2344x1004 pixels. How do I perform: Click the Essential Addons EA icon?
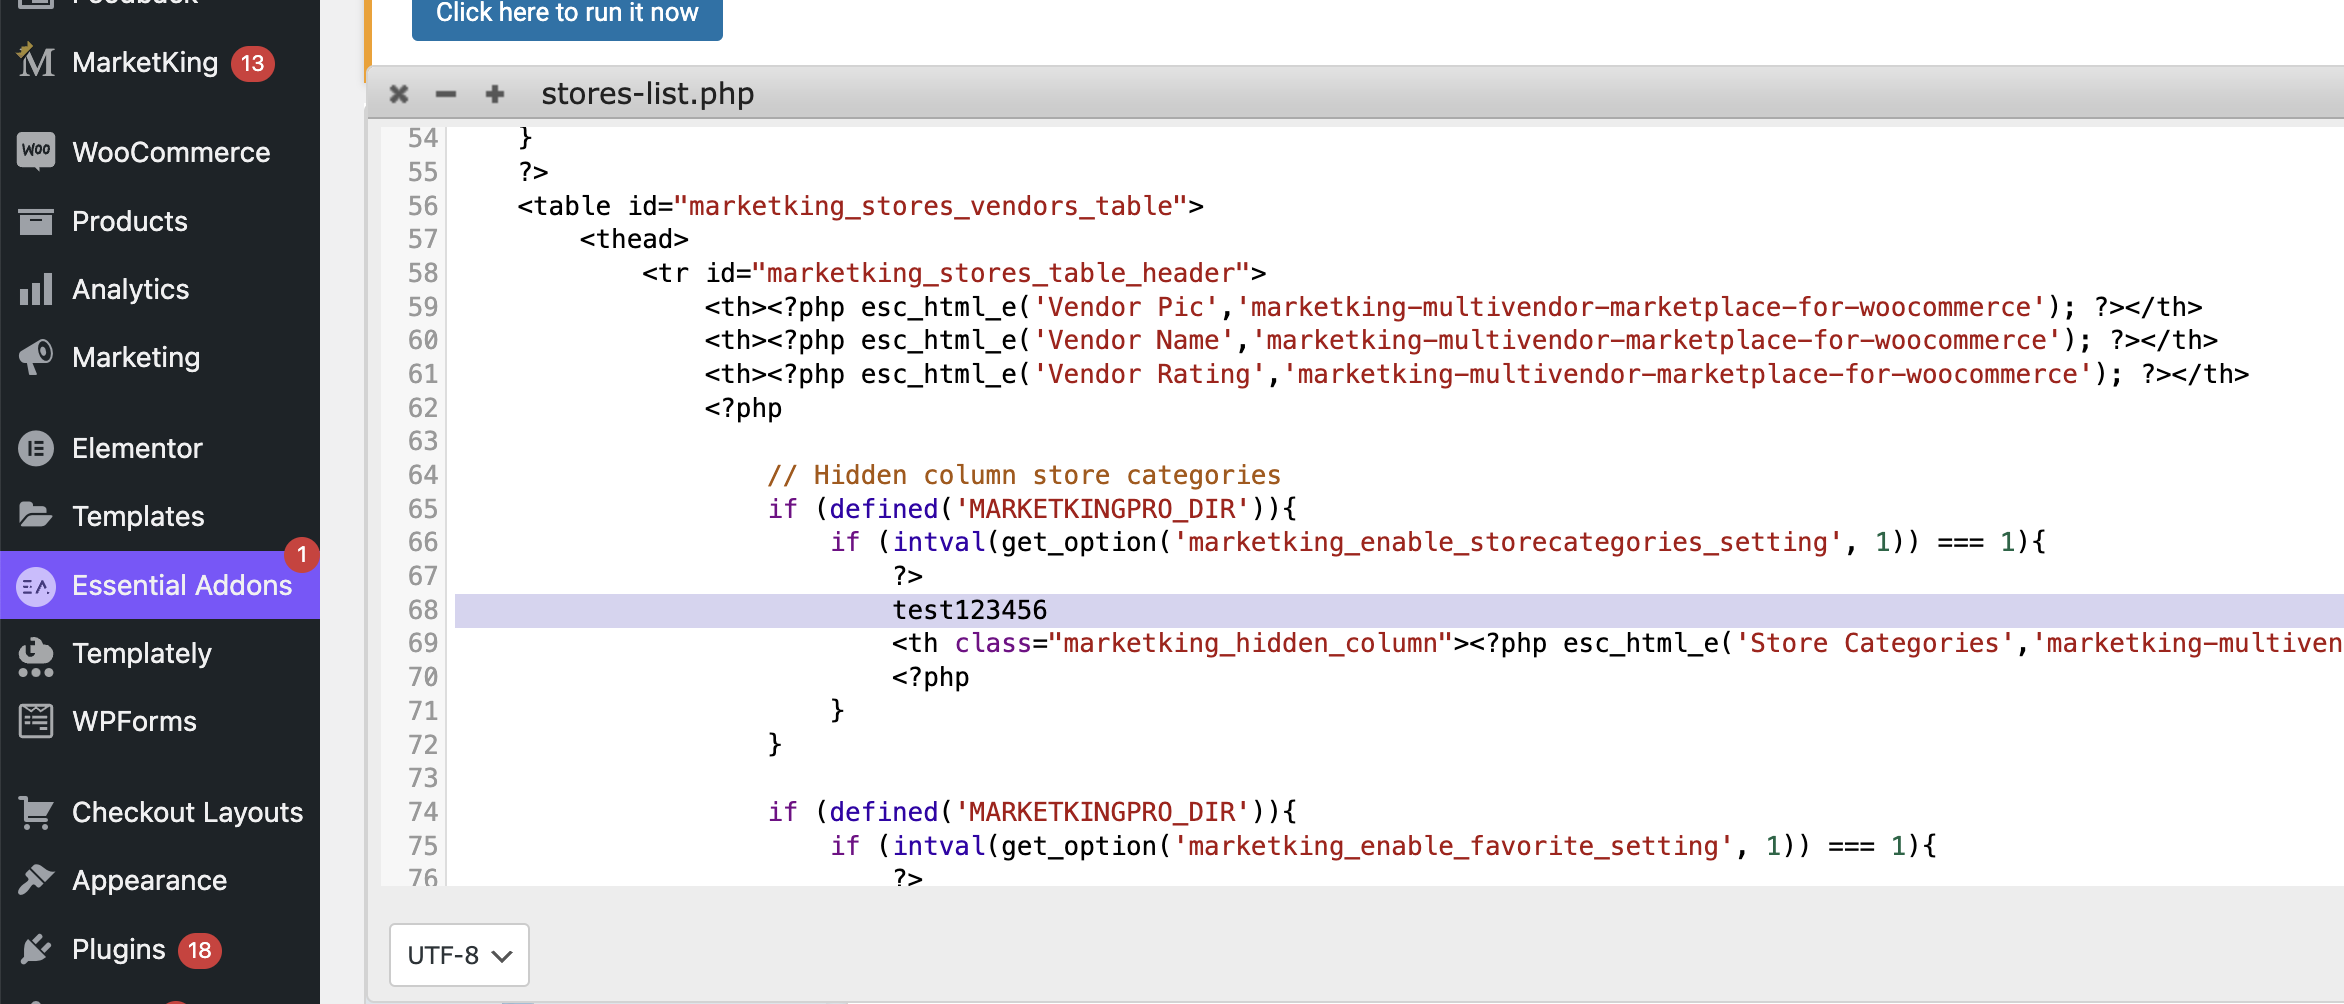tap(36, 585)
